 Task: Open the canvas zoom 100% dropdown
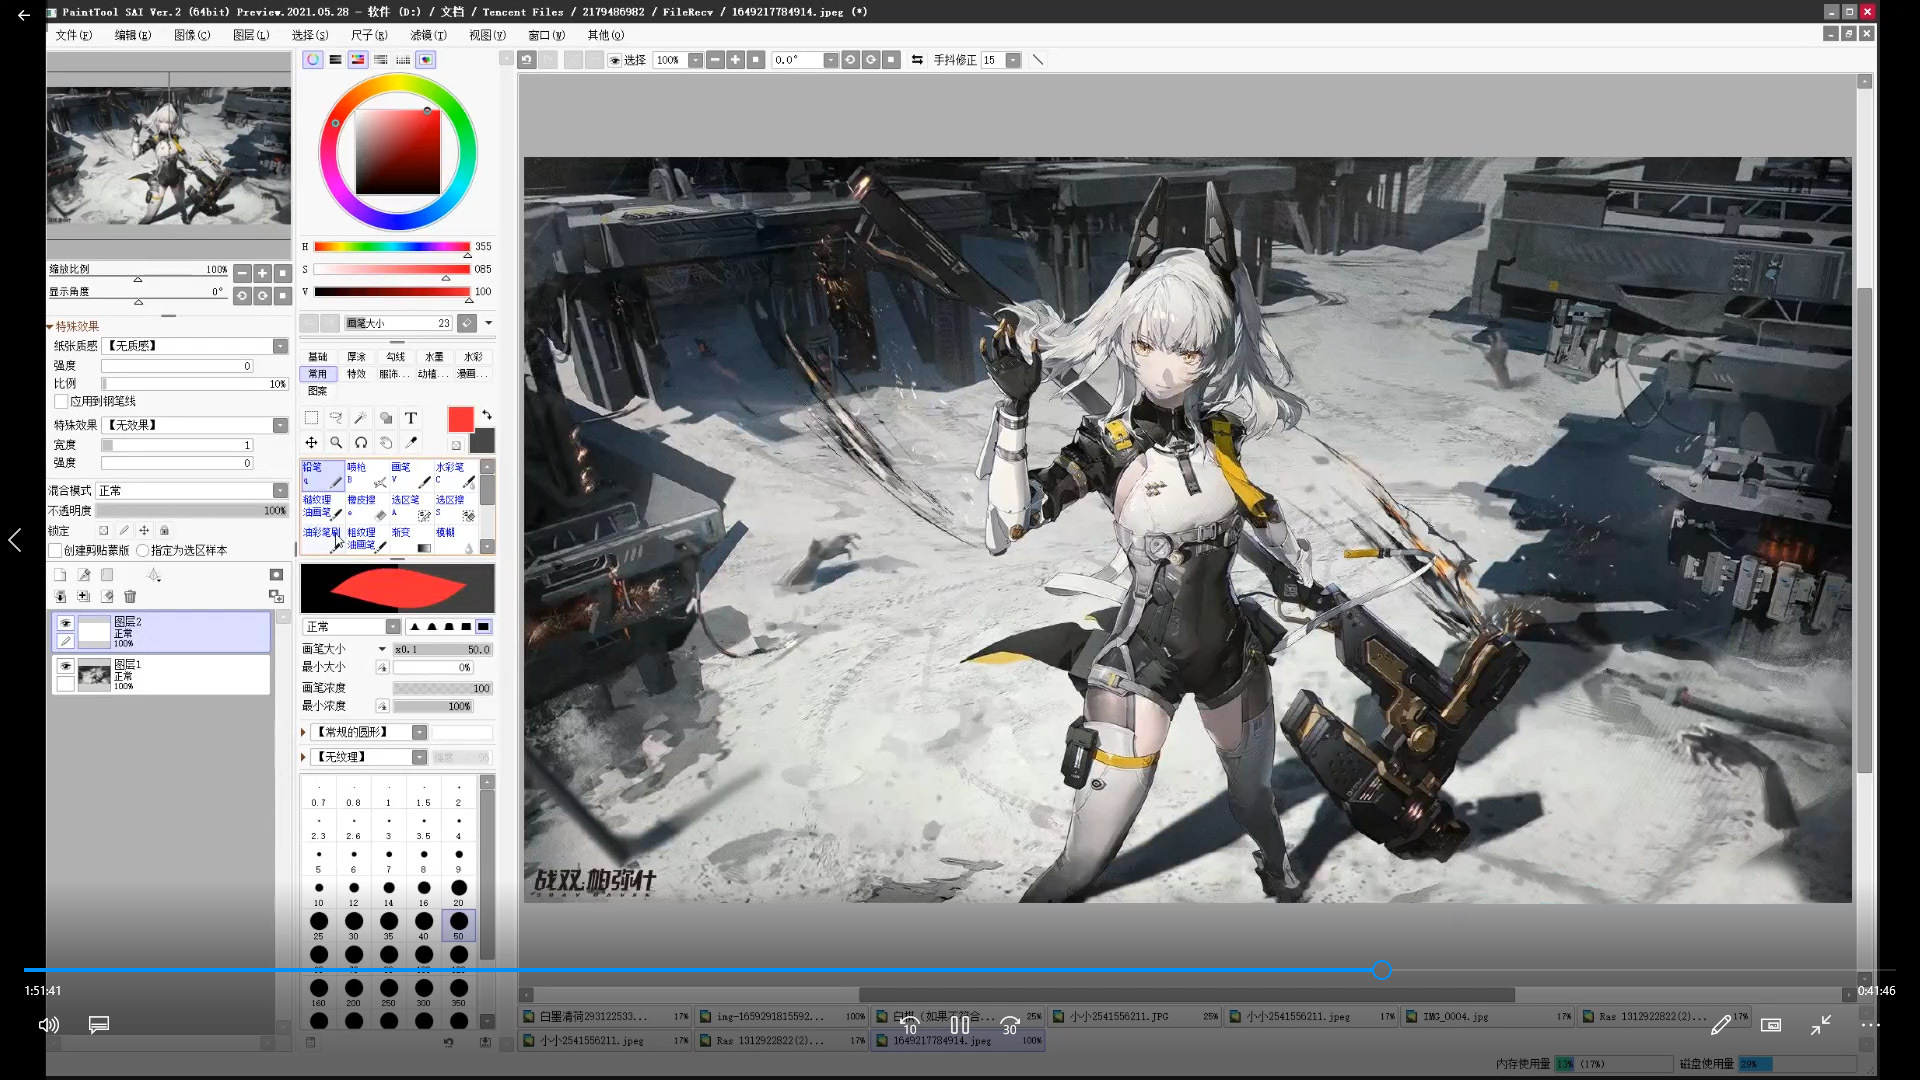695,60
